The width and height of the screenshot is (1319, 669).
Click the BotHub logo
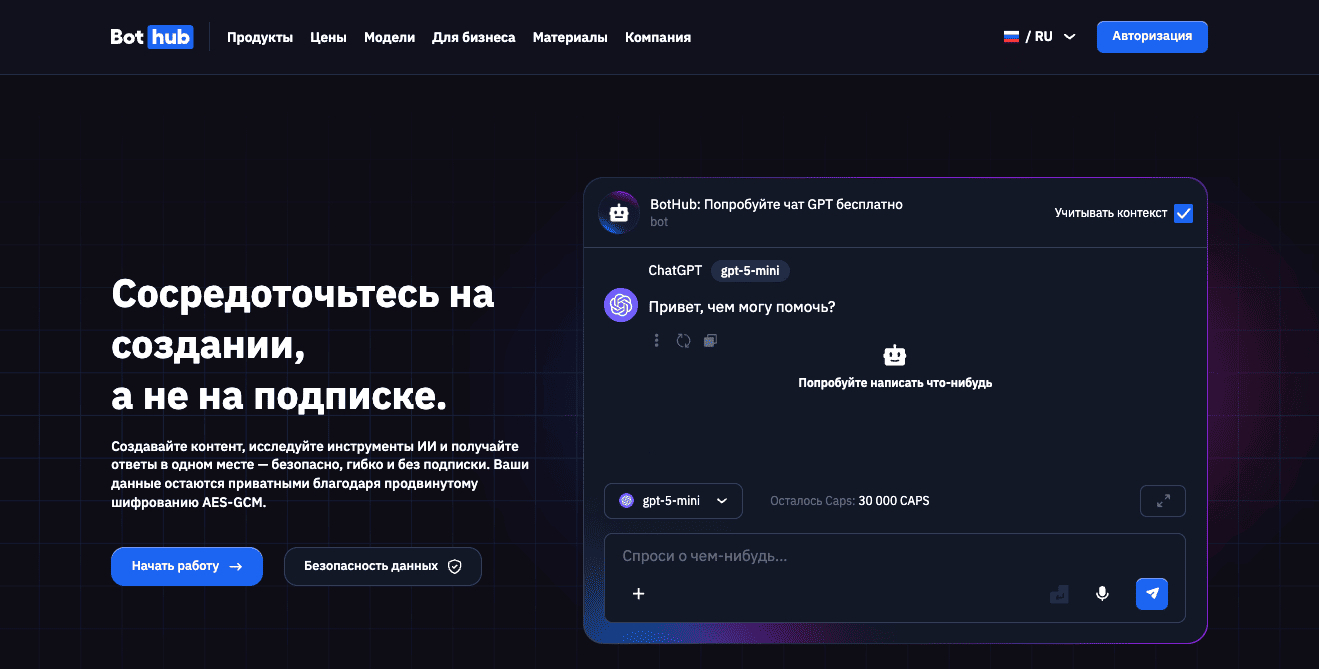tap(152, 37)
